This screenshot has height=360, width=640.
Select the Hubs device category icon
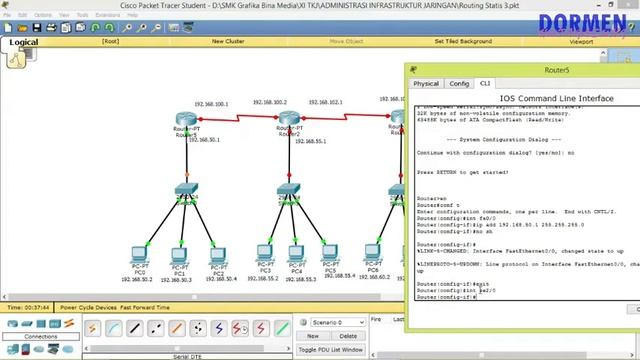point(41,324)
